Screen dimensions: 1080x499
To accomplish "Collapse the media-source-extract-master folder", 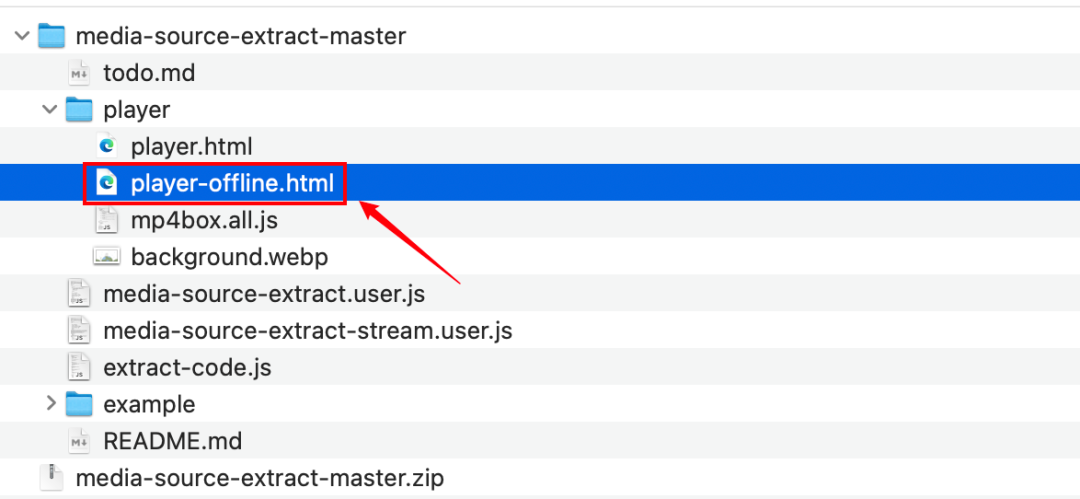I will 21,37.
